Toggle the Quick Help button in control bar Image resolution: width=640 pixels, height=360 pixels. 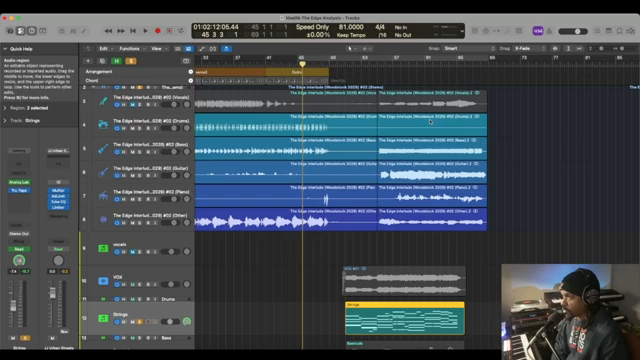(32, 31)
